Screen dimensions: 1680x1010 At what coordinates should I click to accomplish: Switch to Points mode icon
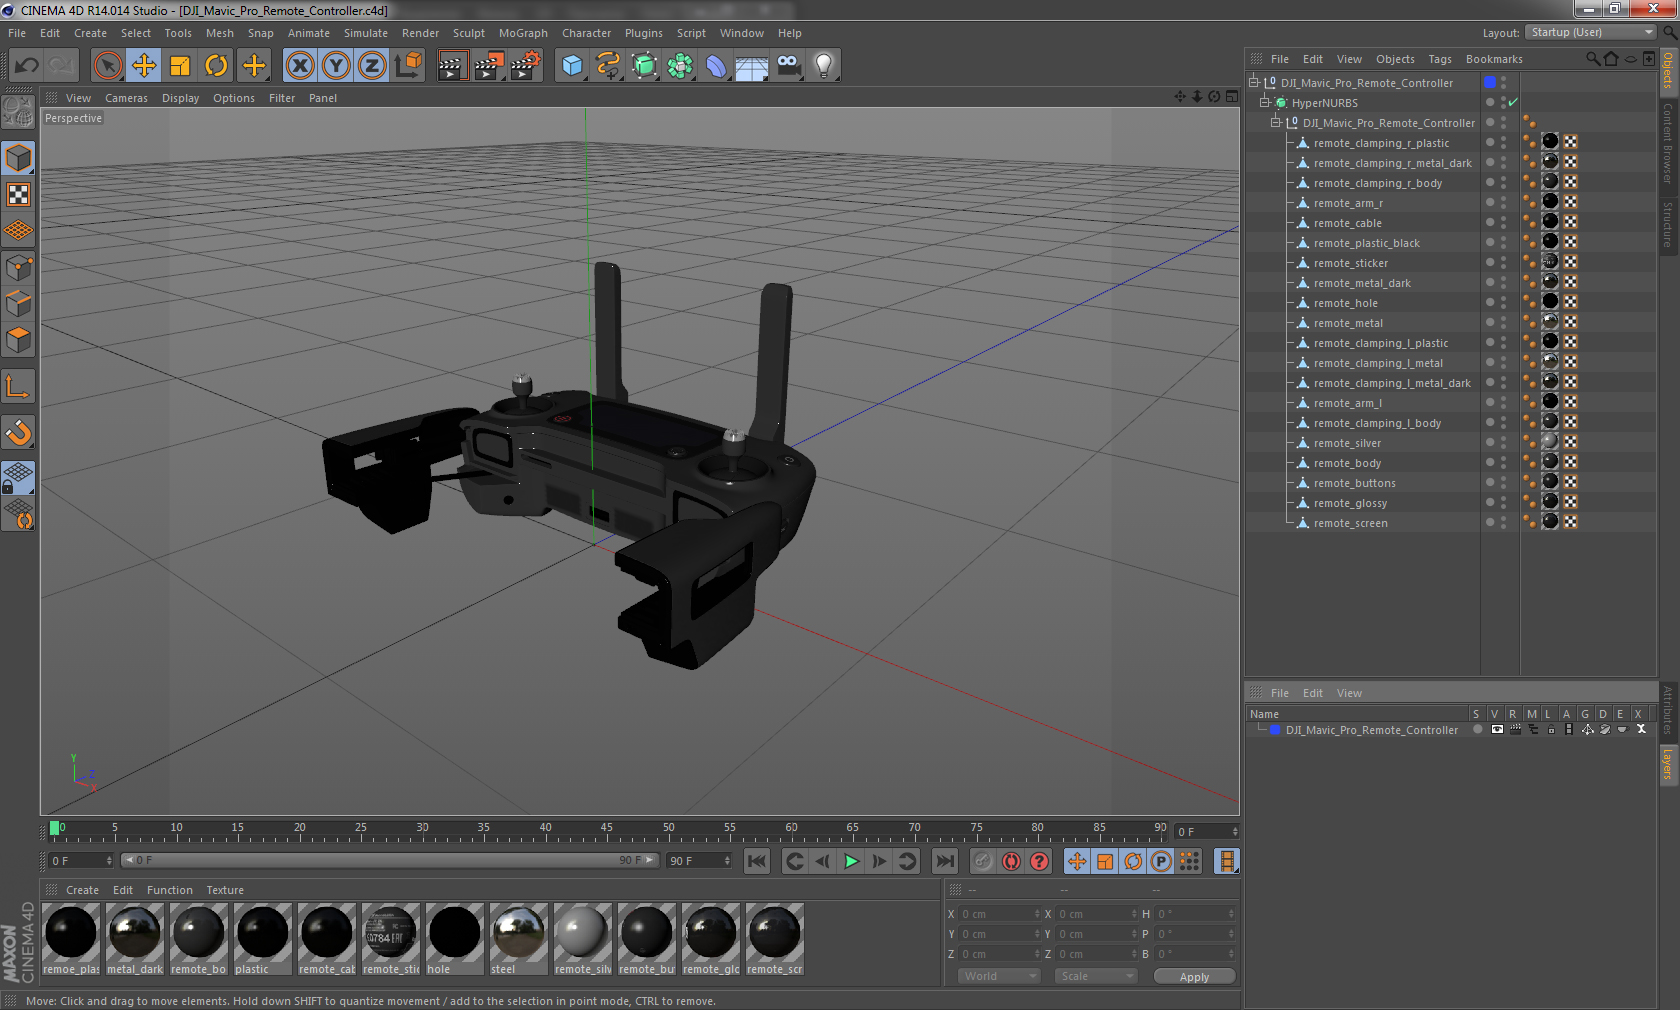[x=18, y=268]
